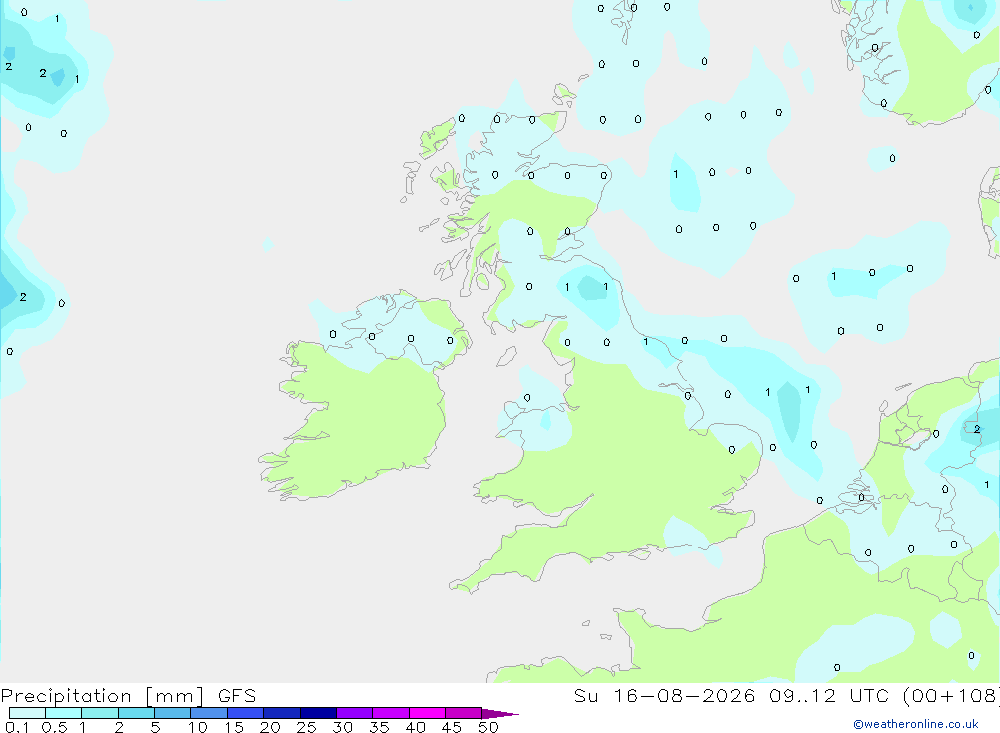Click the 2 to 5 mm legend swatch
The height and width of the screenshot is (733, 1000).
point(136,713)
